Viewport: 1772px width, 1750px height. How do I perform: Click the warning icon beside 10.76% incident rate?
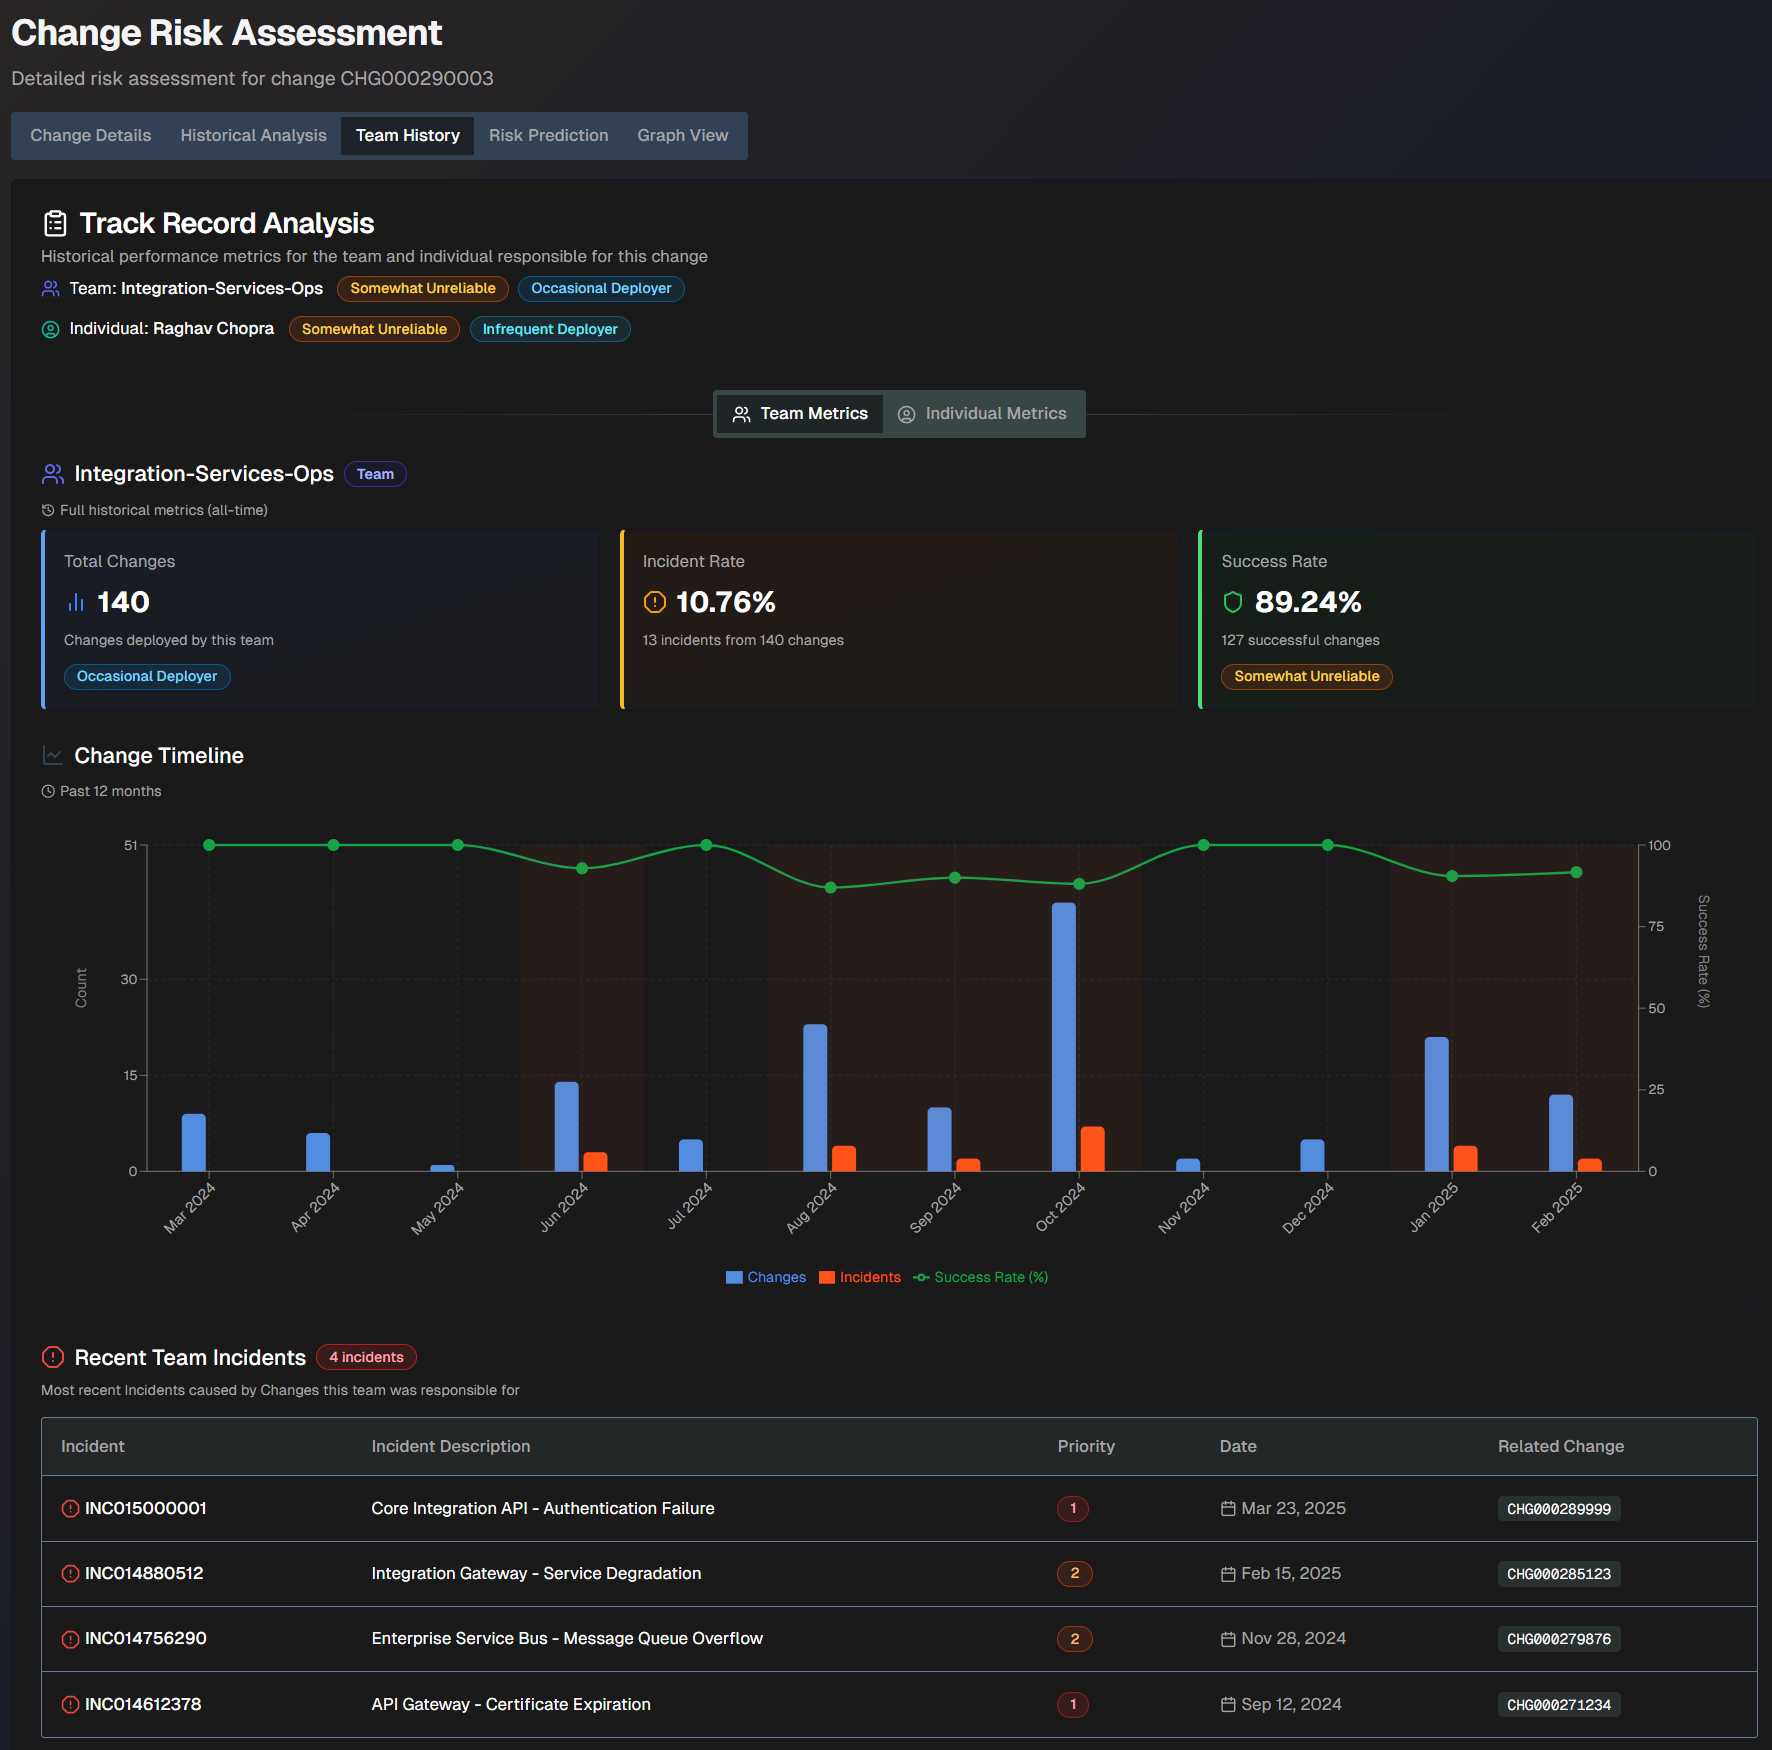click(654, 602)
